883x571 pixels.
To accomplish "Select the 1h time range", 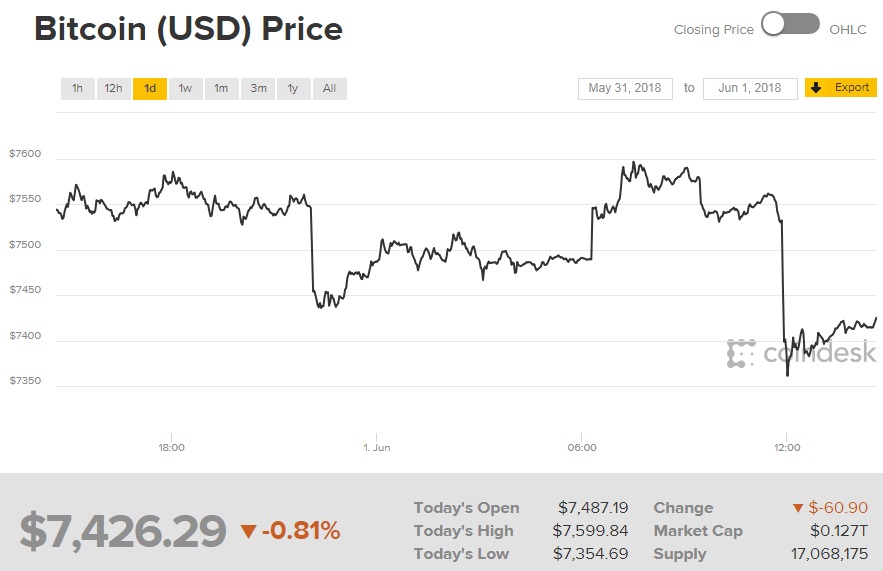I will 77,89.
